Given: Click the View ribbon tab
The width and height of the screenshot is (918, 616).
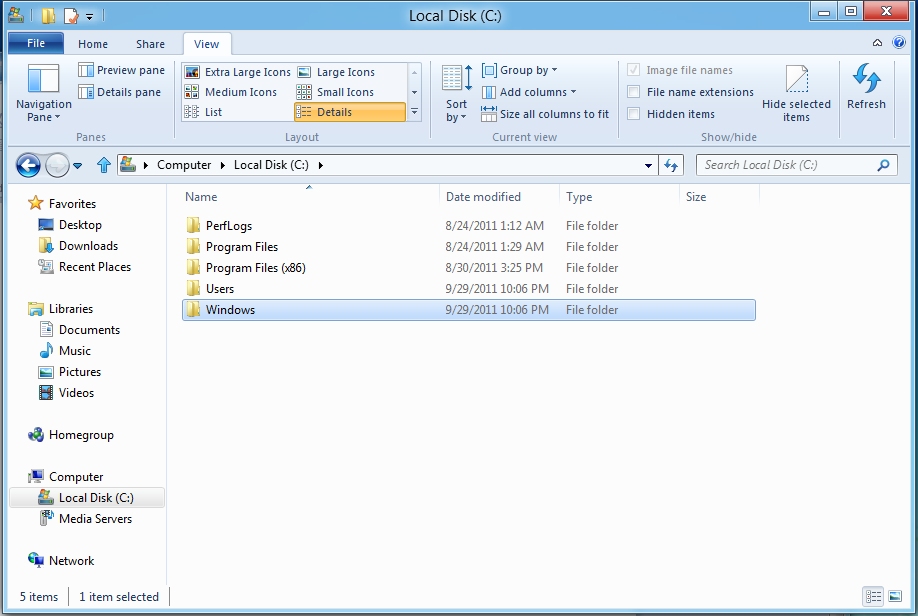Looking at the screenshot, I should point(207,44).
